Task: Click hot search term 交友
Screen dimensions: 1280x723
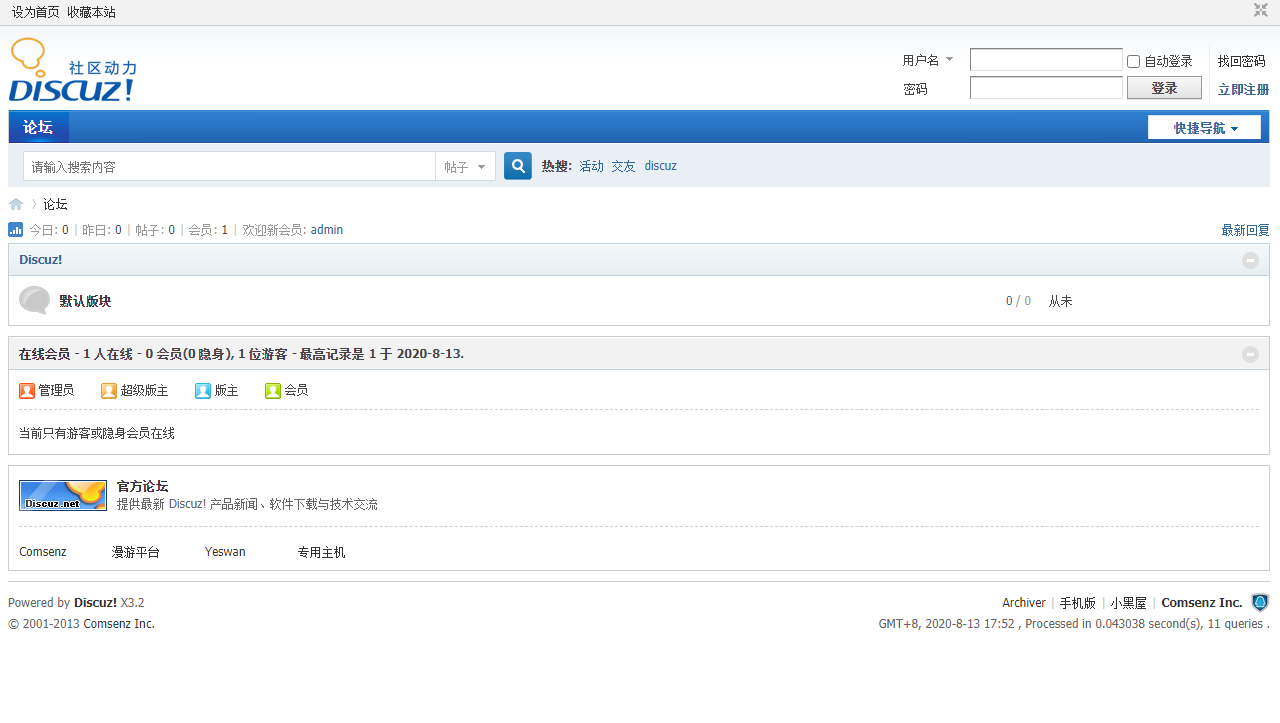Action: pos(623,166)
